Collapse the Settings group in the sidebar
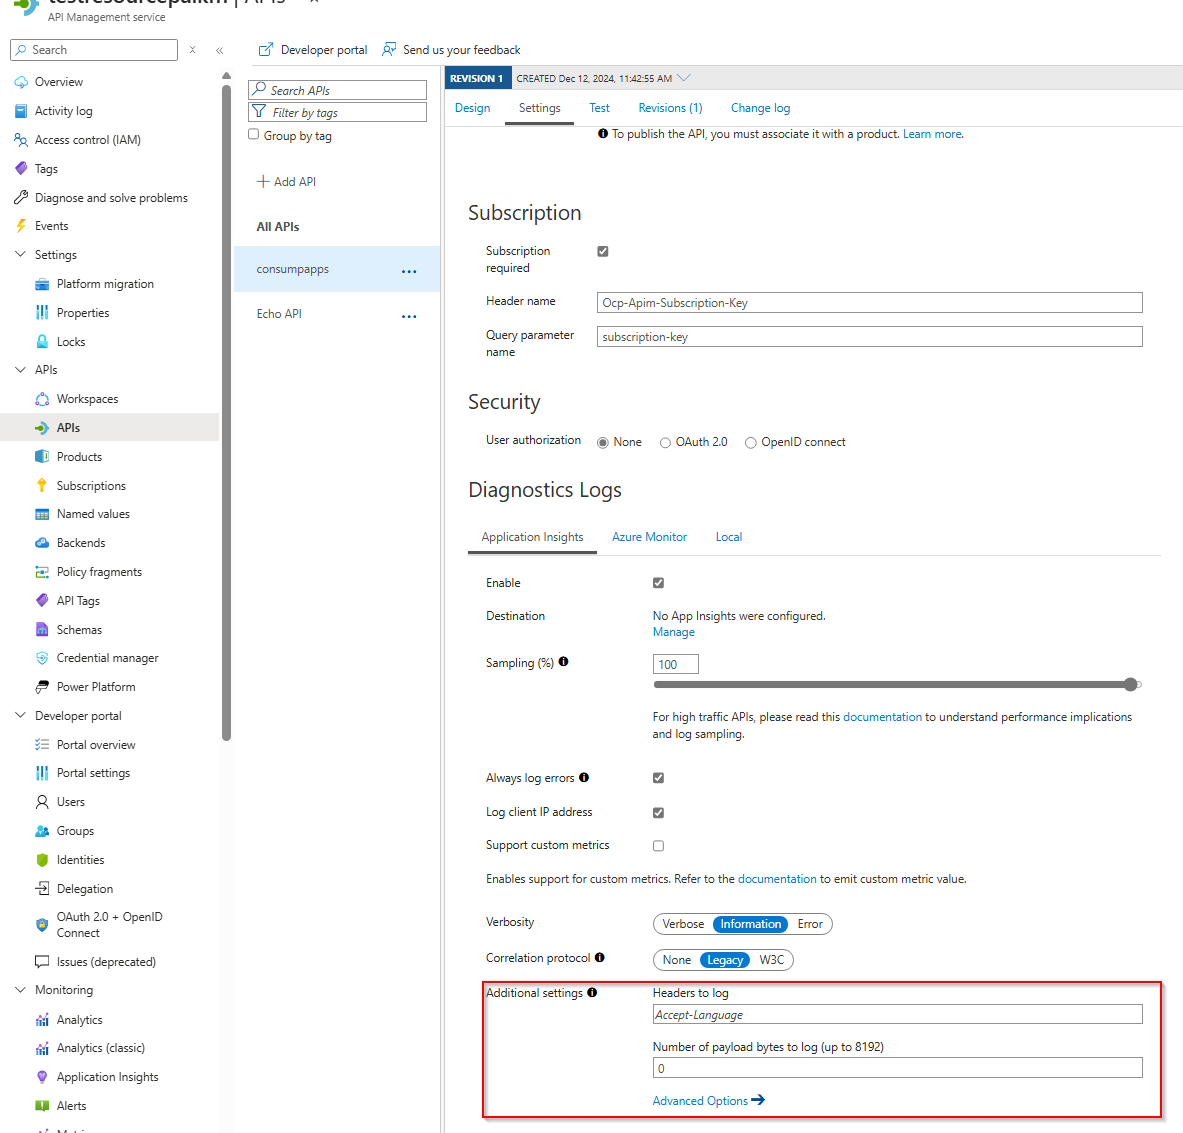The image size is (1183, 1133). coord(19,254)
